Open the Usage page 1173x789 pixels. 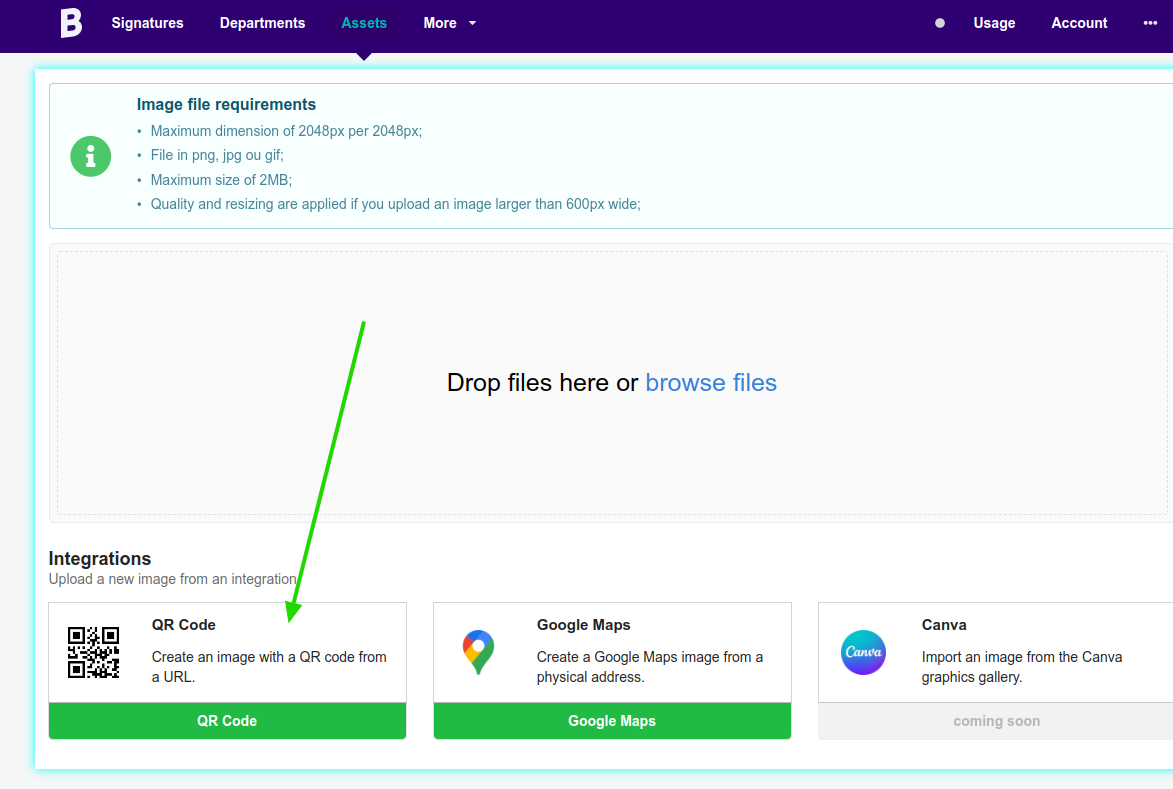[994, 23]
